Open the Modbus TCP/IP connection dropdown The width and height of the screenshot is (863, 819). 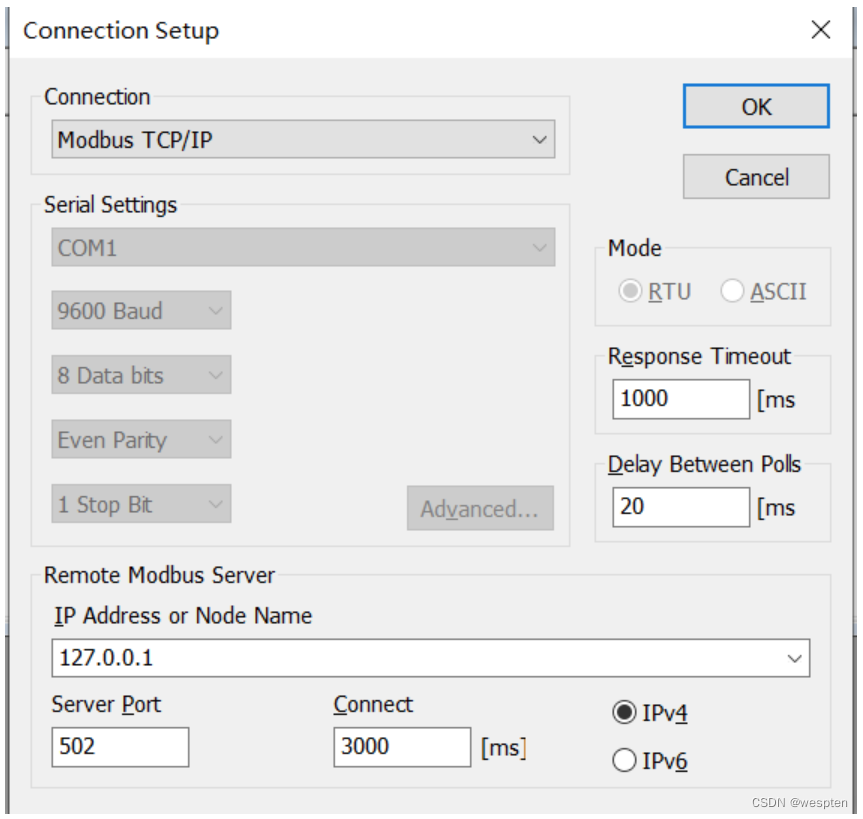tap(303, 141)
